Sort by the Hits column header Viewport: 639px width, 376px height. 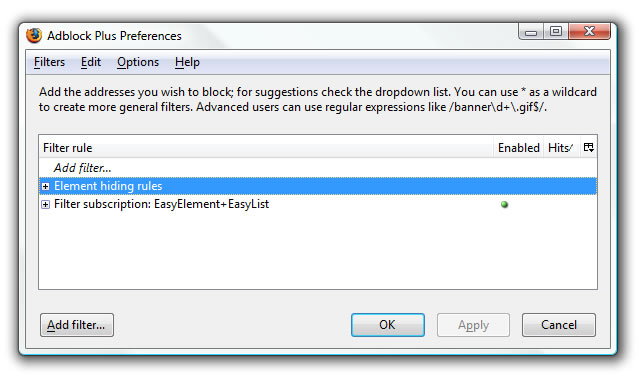[x=561, y=147]
